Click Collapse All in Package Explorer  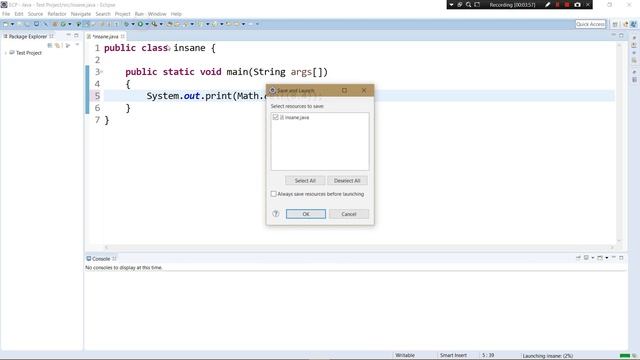(50, 45)
